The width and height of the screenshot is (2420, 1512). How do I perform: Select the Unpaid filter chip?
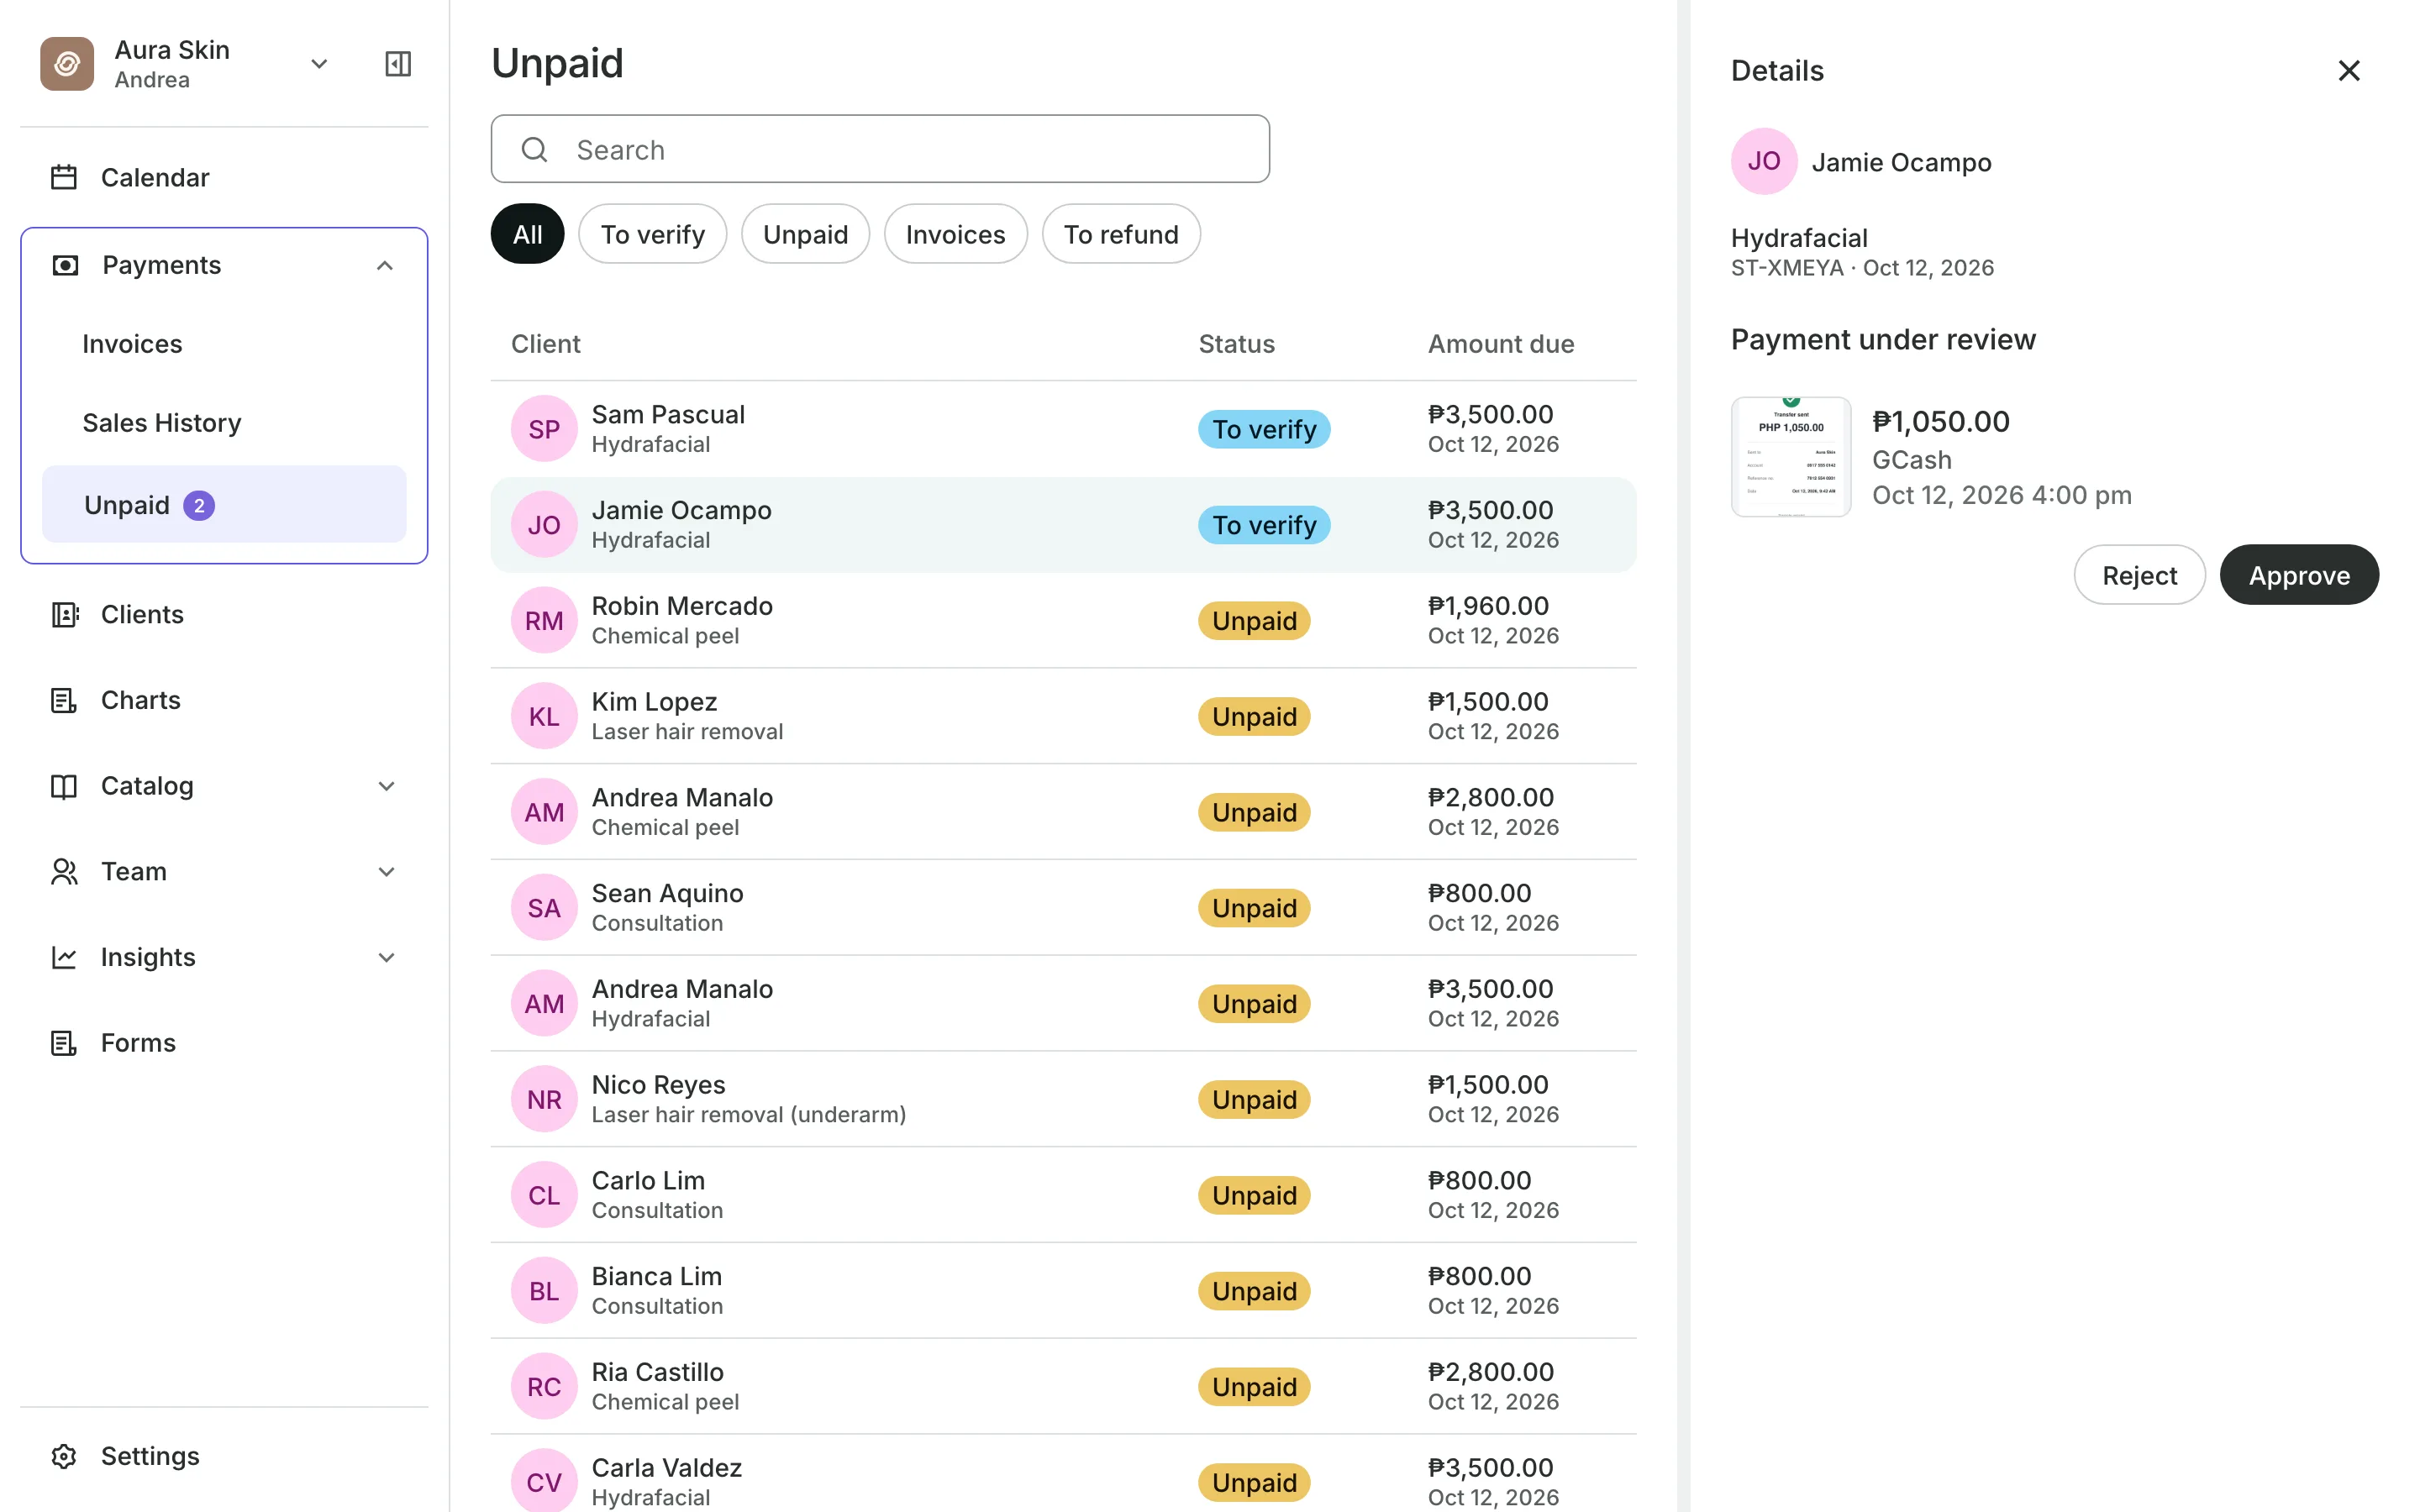point(805,234)
